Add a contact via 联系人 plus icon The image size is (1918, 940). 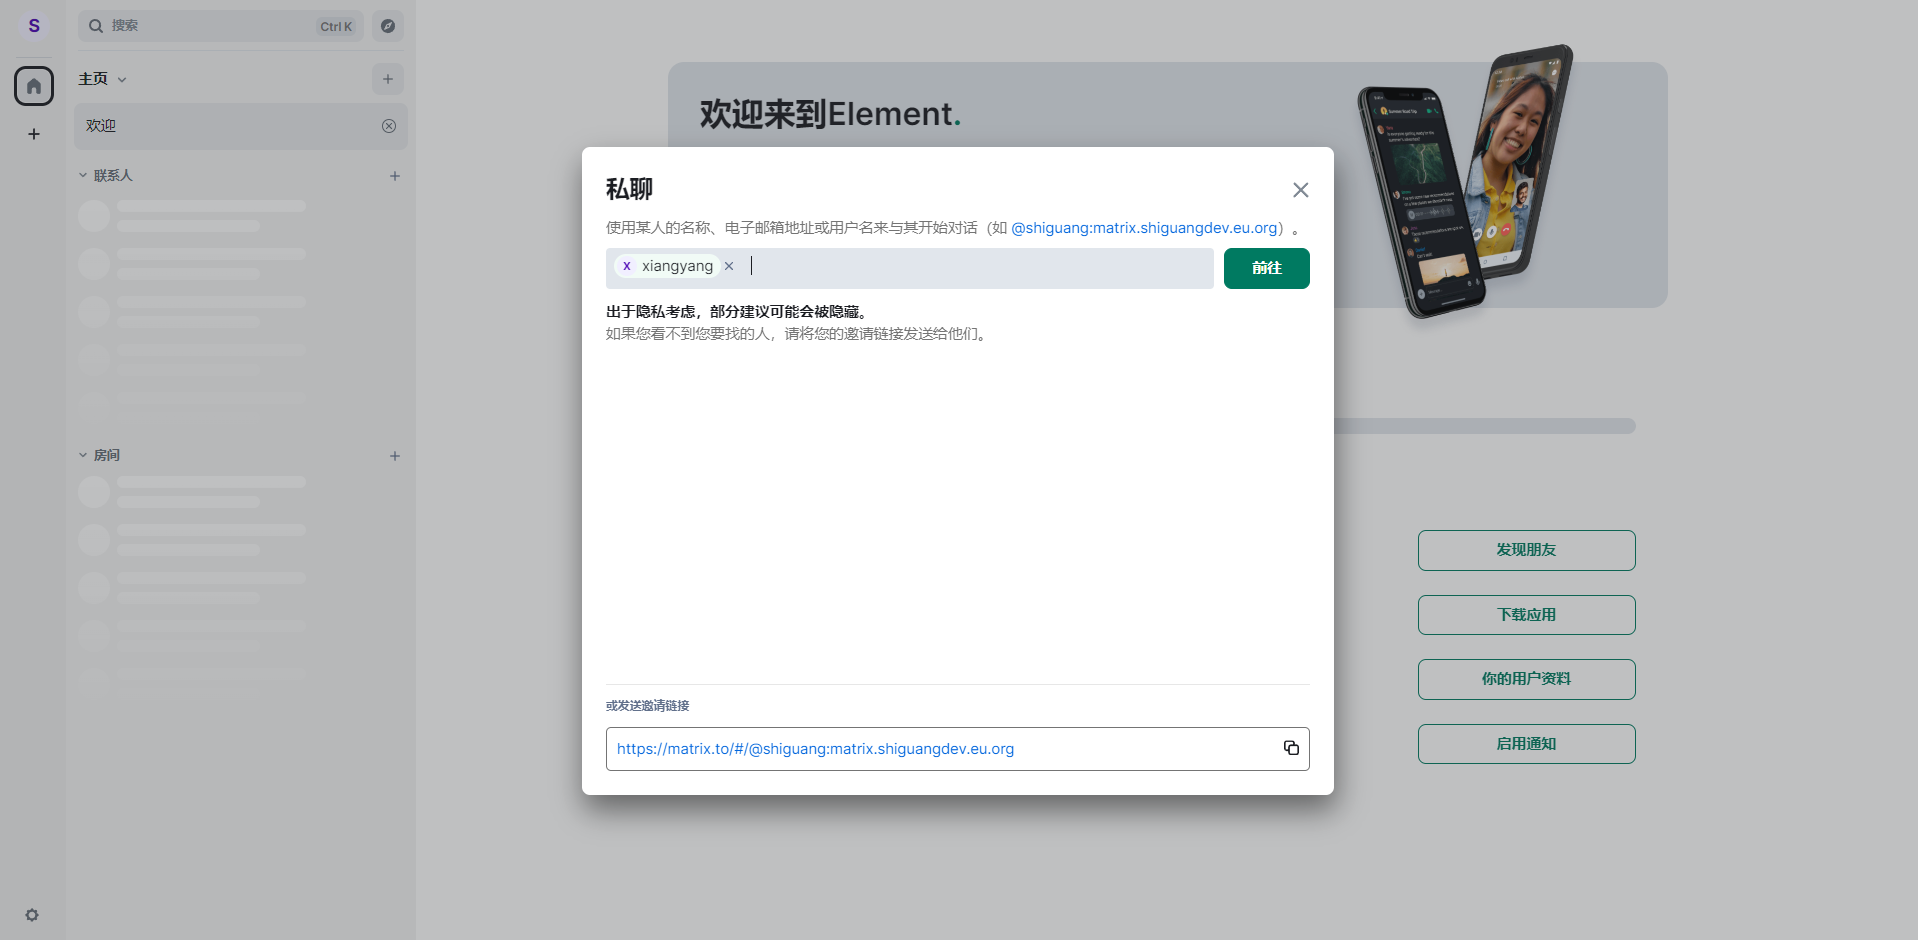395,176
